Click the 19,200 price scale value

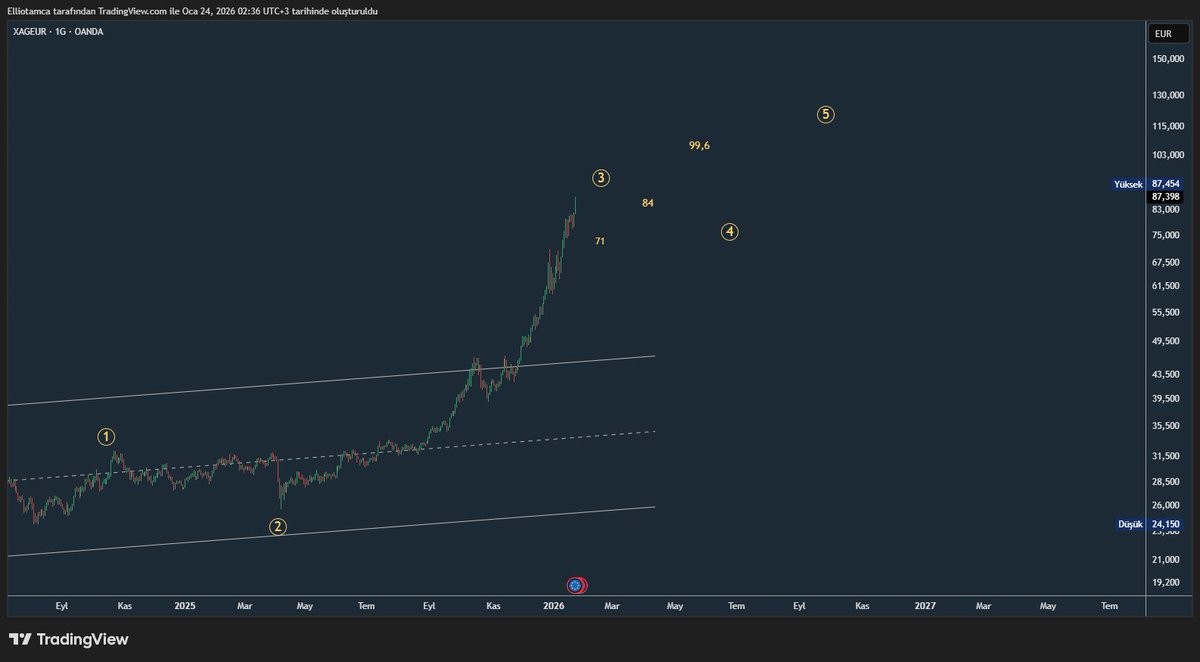(1166, 582)
